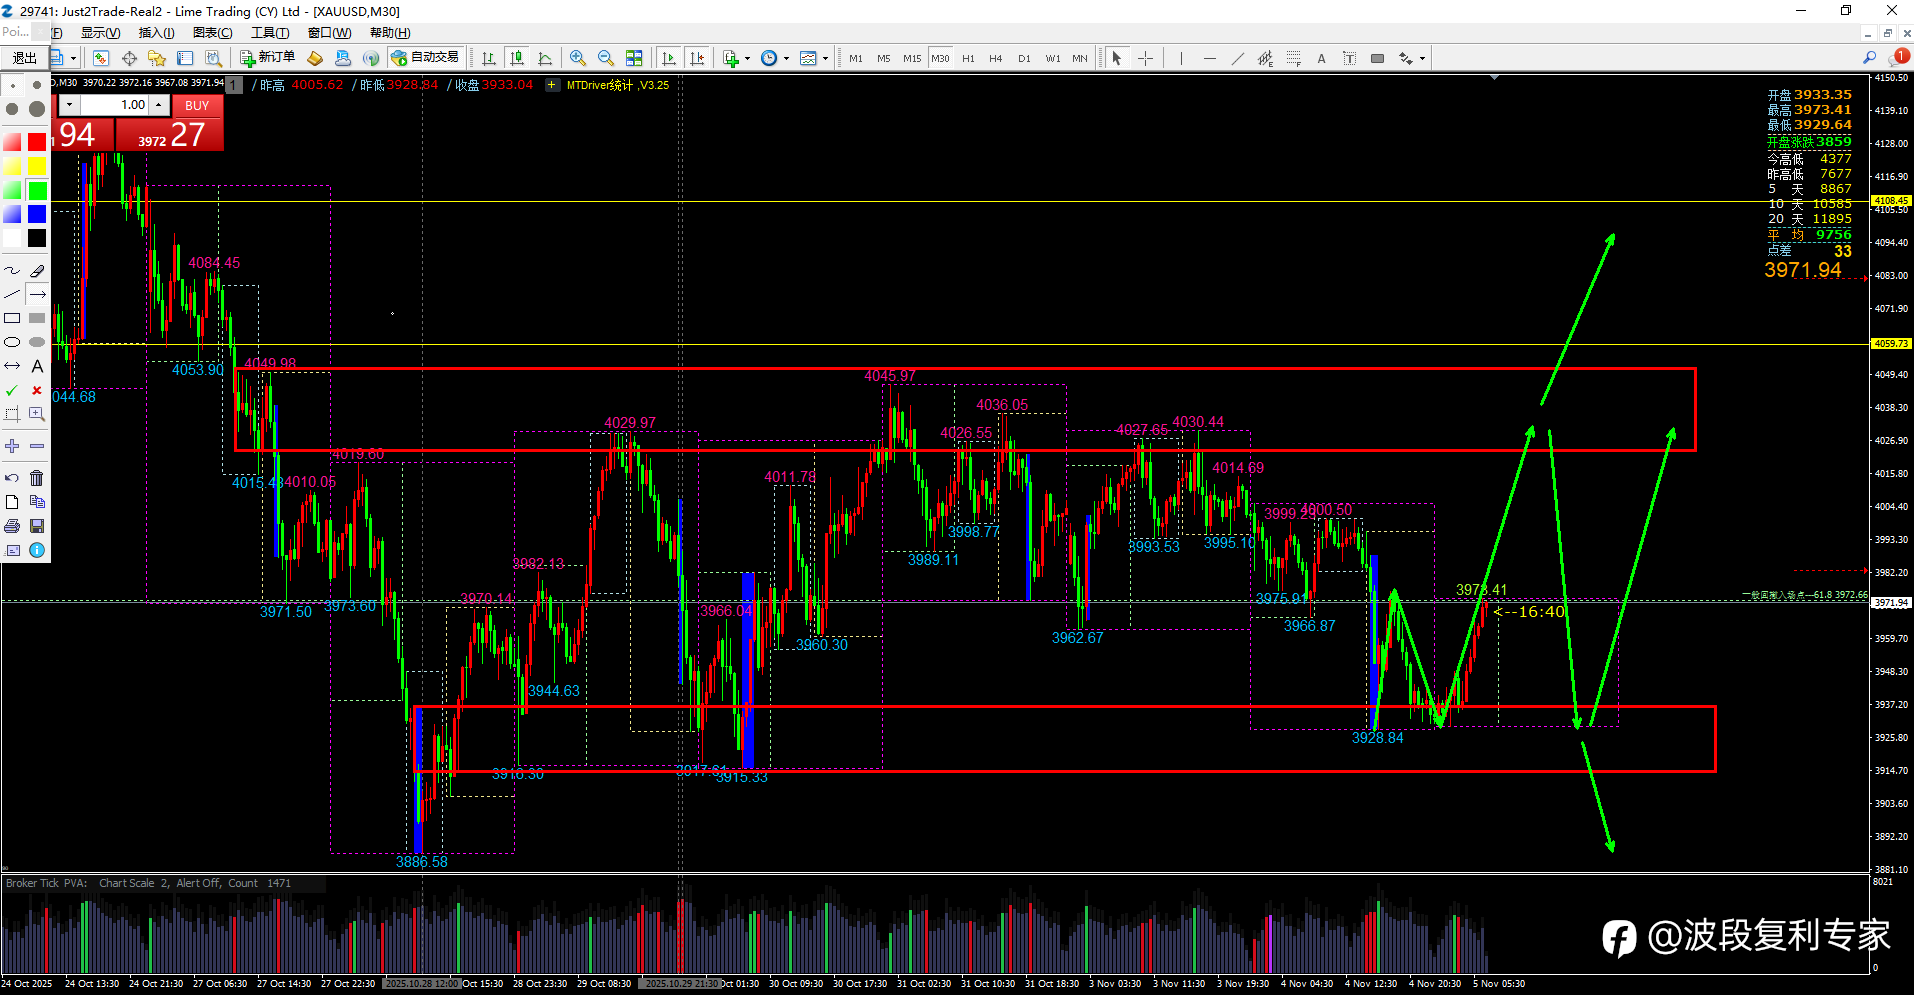Click the green checkmark stamp tool

tap(12, 391)
